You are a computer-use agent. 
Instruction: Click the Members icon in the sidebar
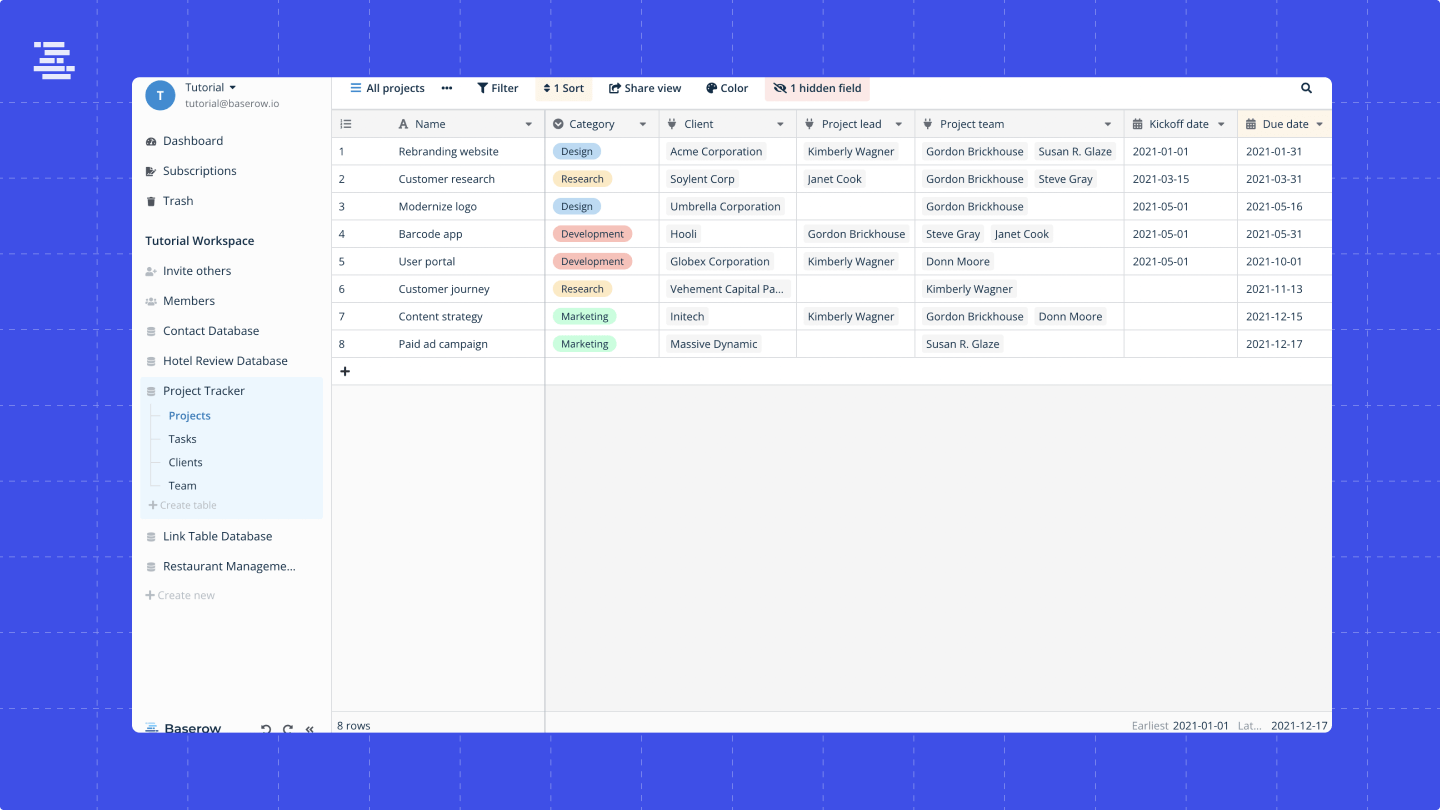click(151, 301)
